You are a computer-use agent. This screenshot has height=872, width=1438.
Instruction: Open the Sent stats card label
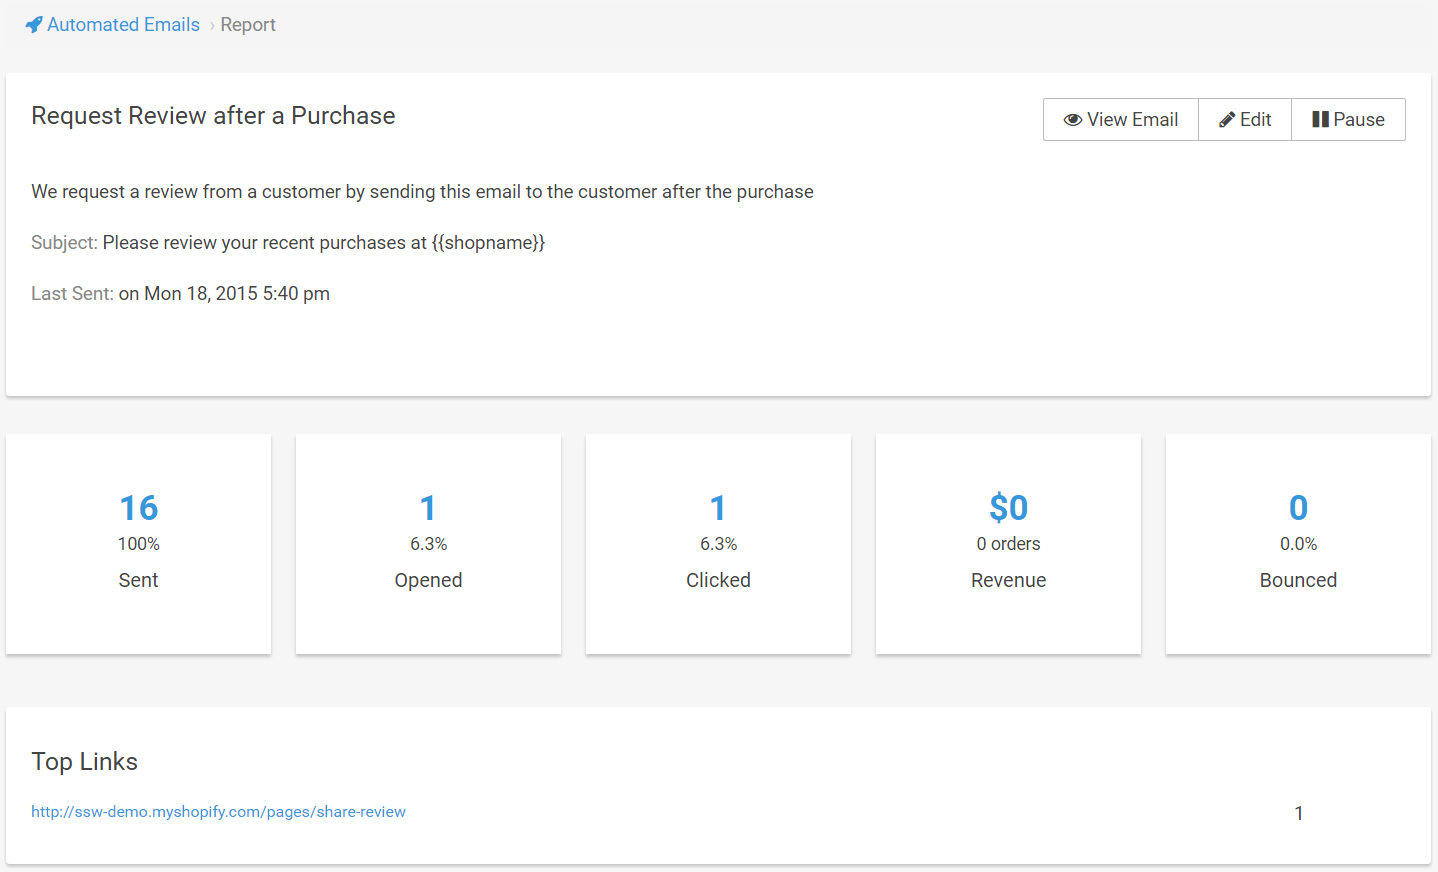[138, 580]
